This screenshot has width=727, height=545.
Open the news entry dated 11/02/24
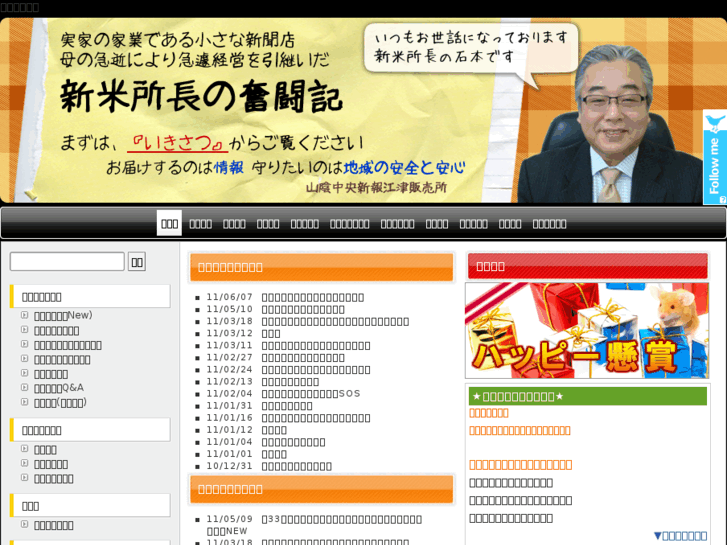(316, 370)
